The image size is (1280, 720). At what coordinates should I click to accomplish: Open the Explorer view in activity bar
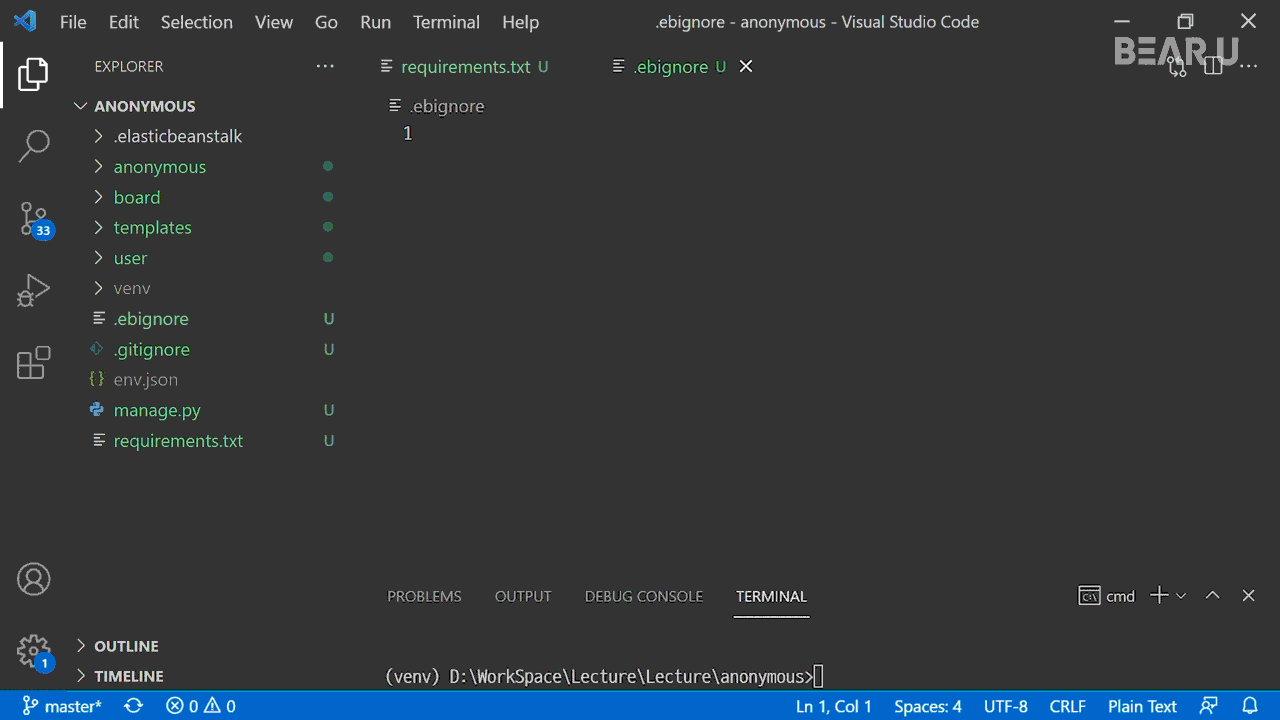click(33, 75)
